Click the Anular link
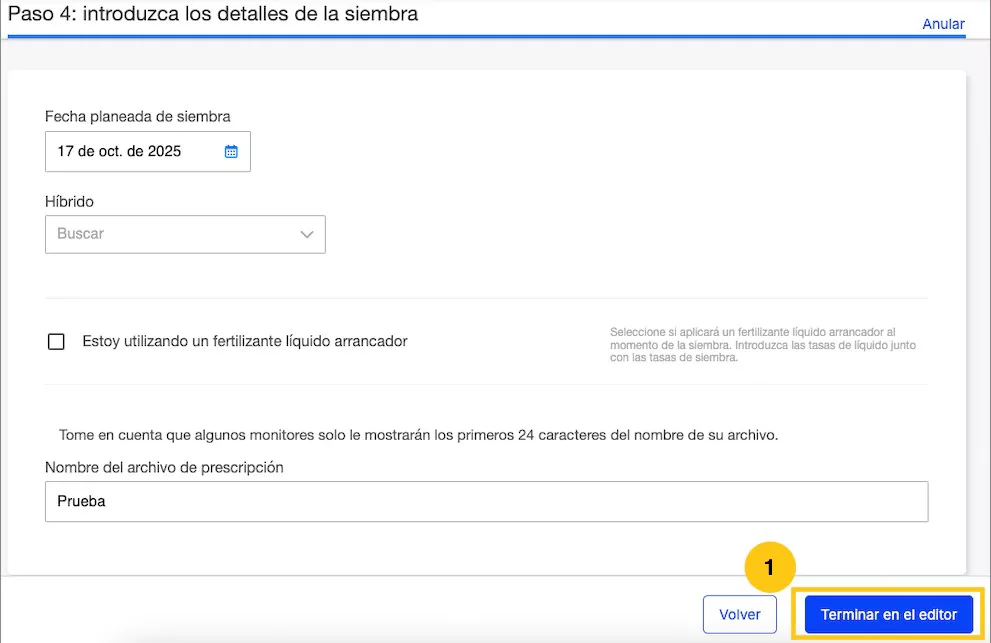 click(x=943, y=24)
